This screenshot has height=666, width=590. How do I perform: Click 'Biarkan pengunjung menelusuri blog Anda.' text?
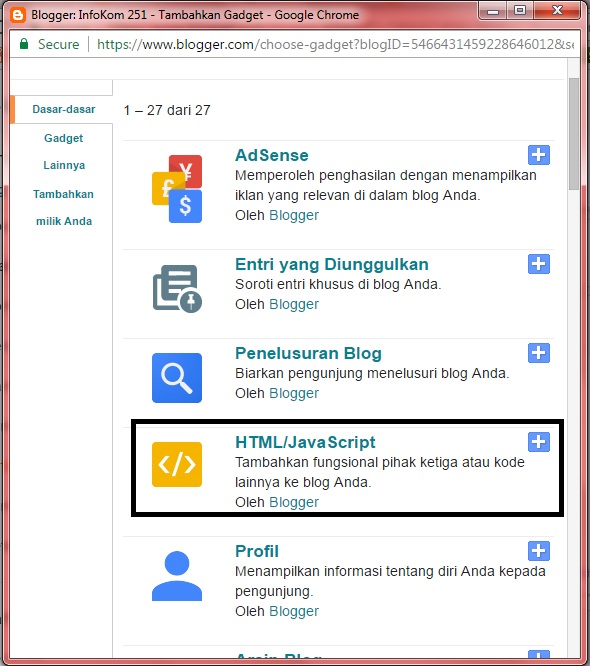click(372, 373)
